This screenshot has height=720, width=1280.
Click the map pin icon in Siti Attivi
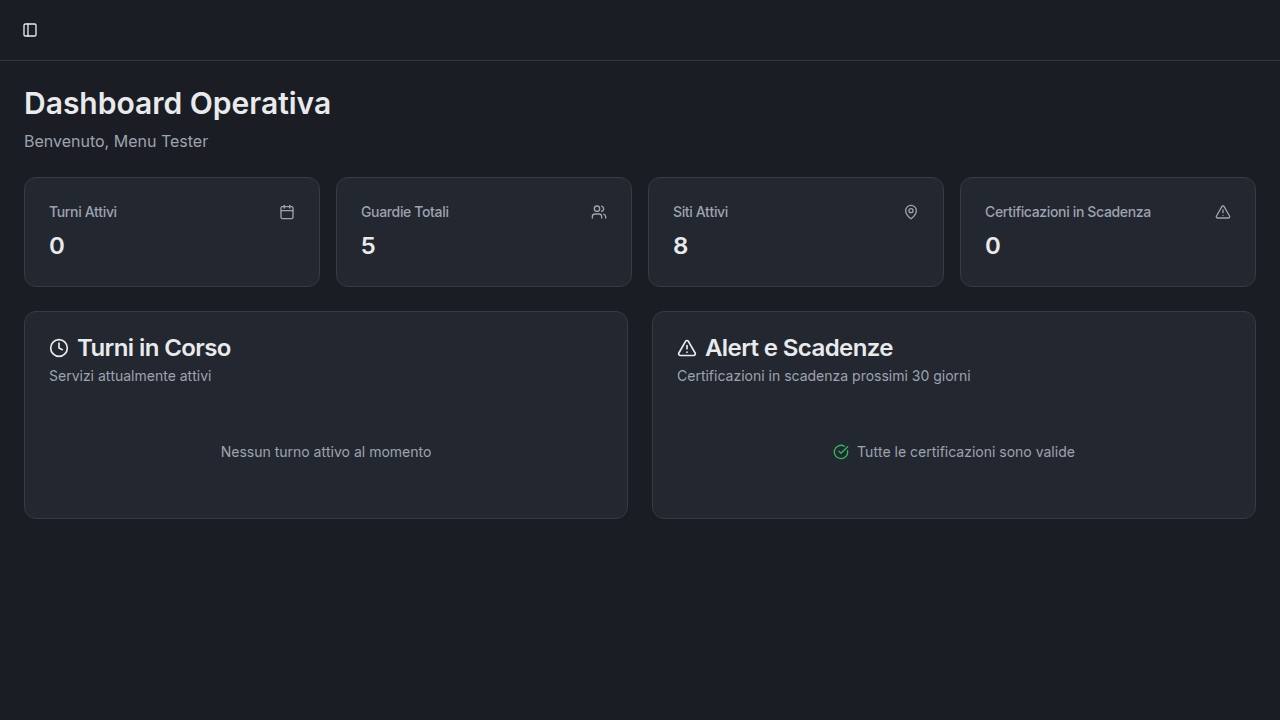pyautogui.click(x=911, y=212)
